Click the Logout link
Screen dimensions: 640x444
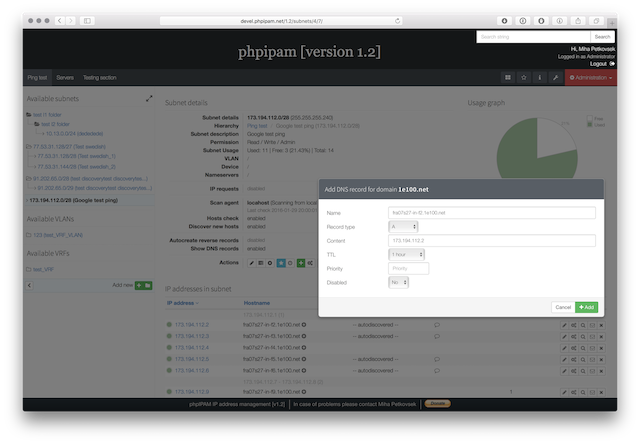pyautogui.click(x=598, y=64)
